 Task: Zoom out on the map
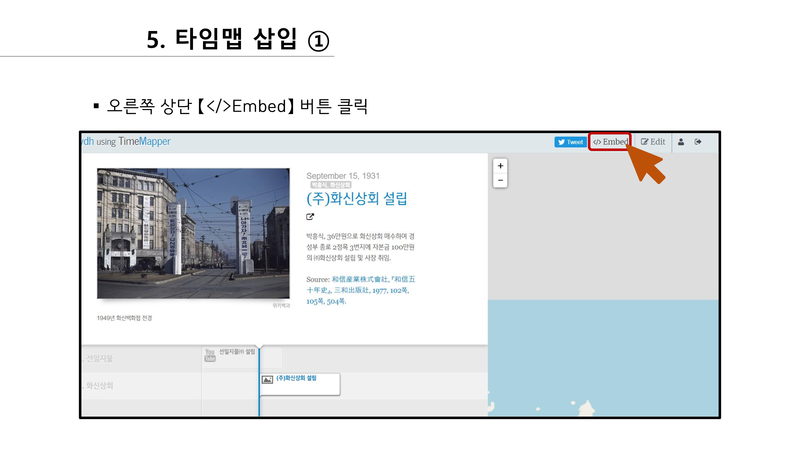501,180
